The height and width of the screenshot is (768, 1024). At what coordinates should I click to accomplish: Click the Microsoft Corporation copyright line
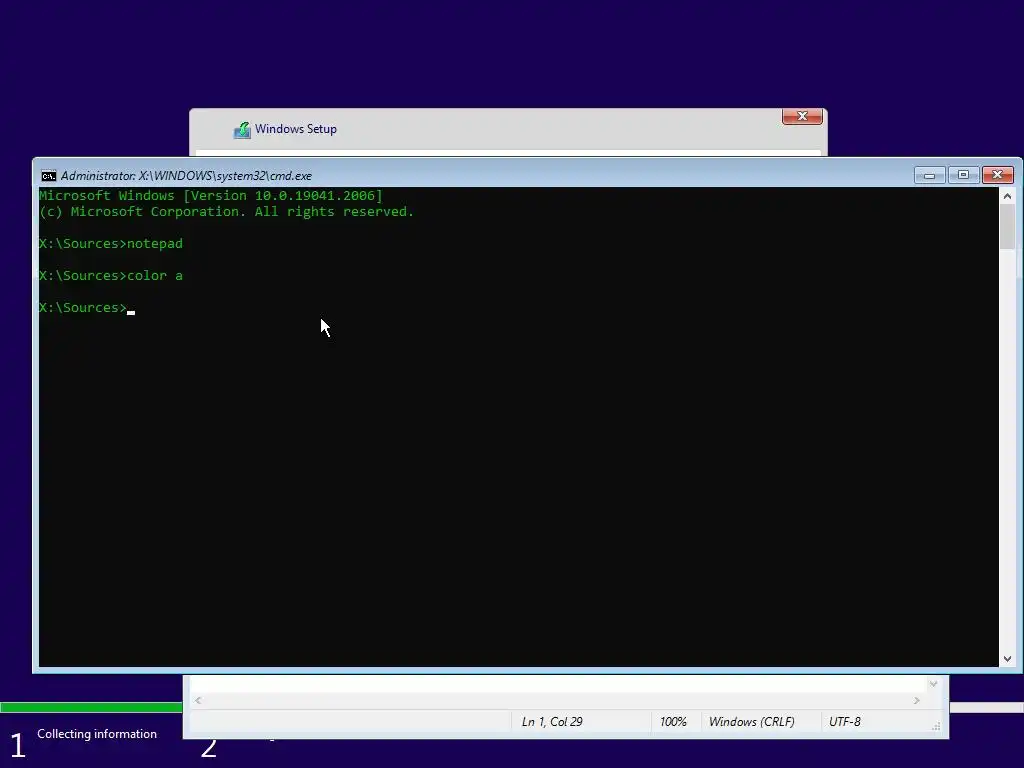point(227,212)
